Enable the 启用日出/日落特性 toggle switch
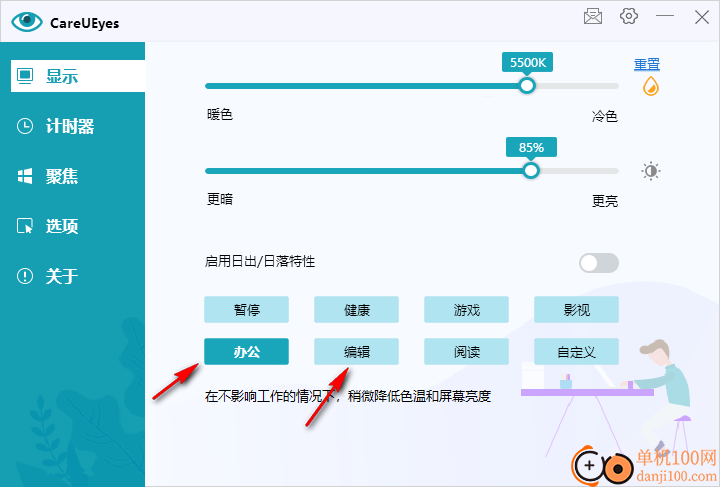Screen dimensions: 720x487 click(599, 263)
